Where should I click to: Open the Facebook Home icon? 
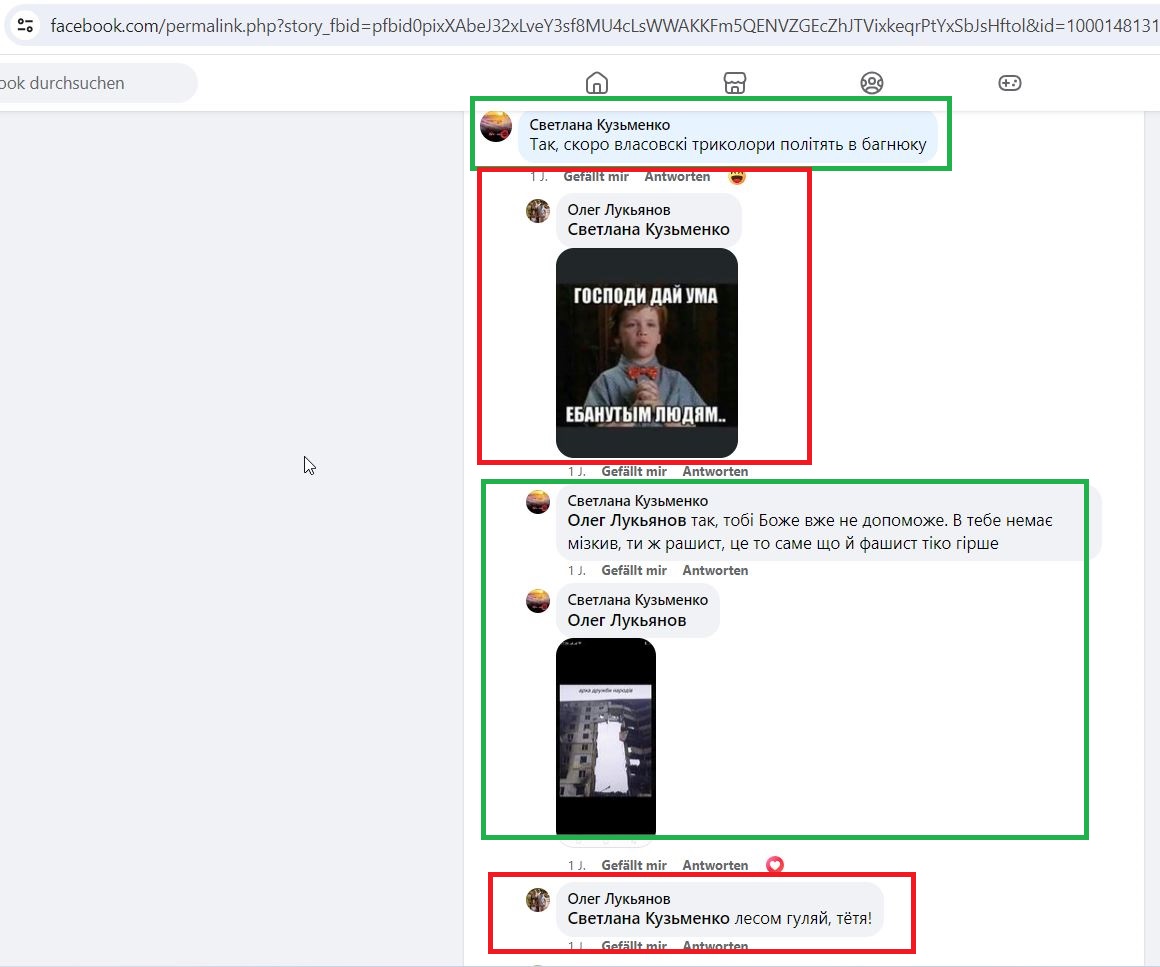point(597,83)
